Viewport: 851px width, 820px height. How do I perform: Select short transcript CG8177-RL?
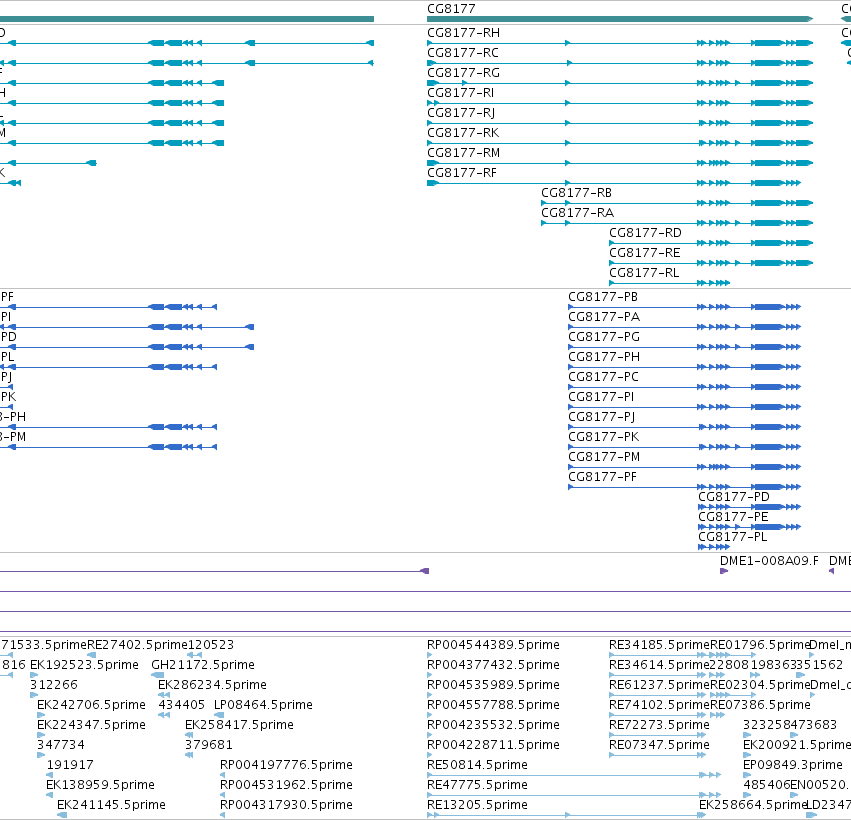(x=644, y=273)
